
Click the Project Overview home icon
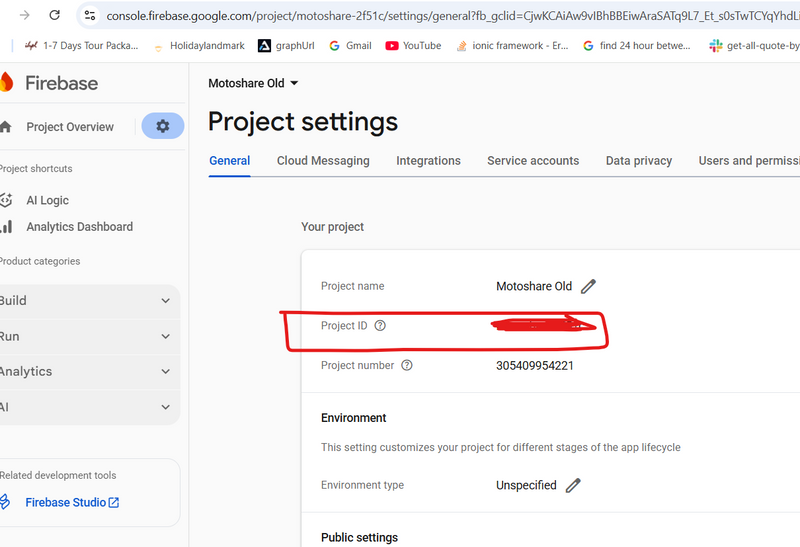7,127
